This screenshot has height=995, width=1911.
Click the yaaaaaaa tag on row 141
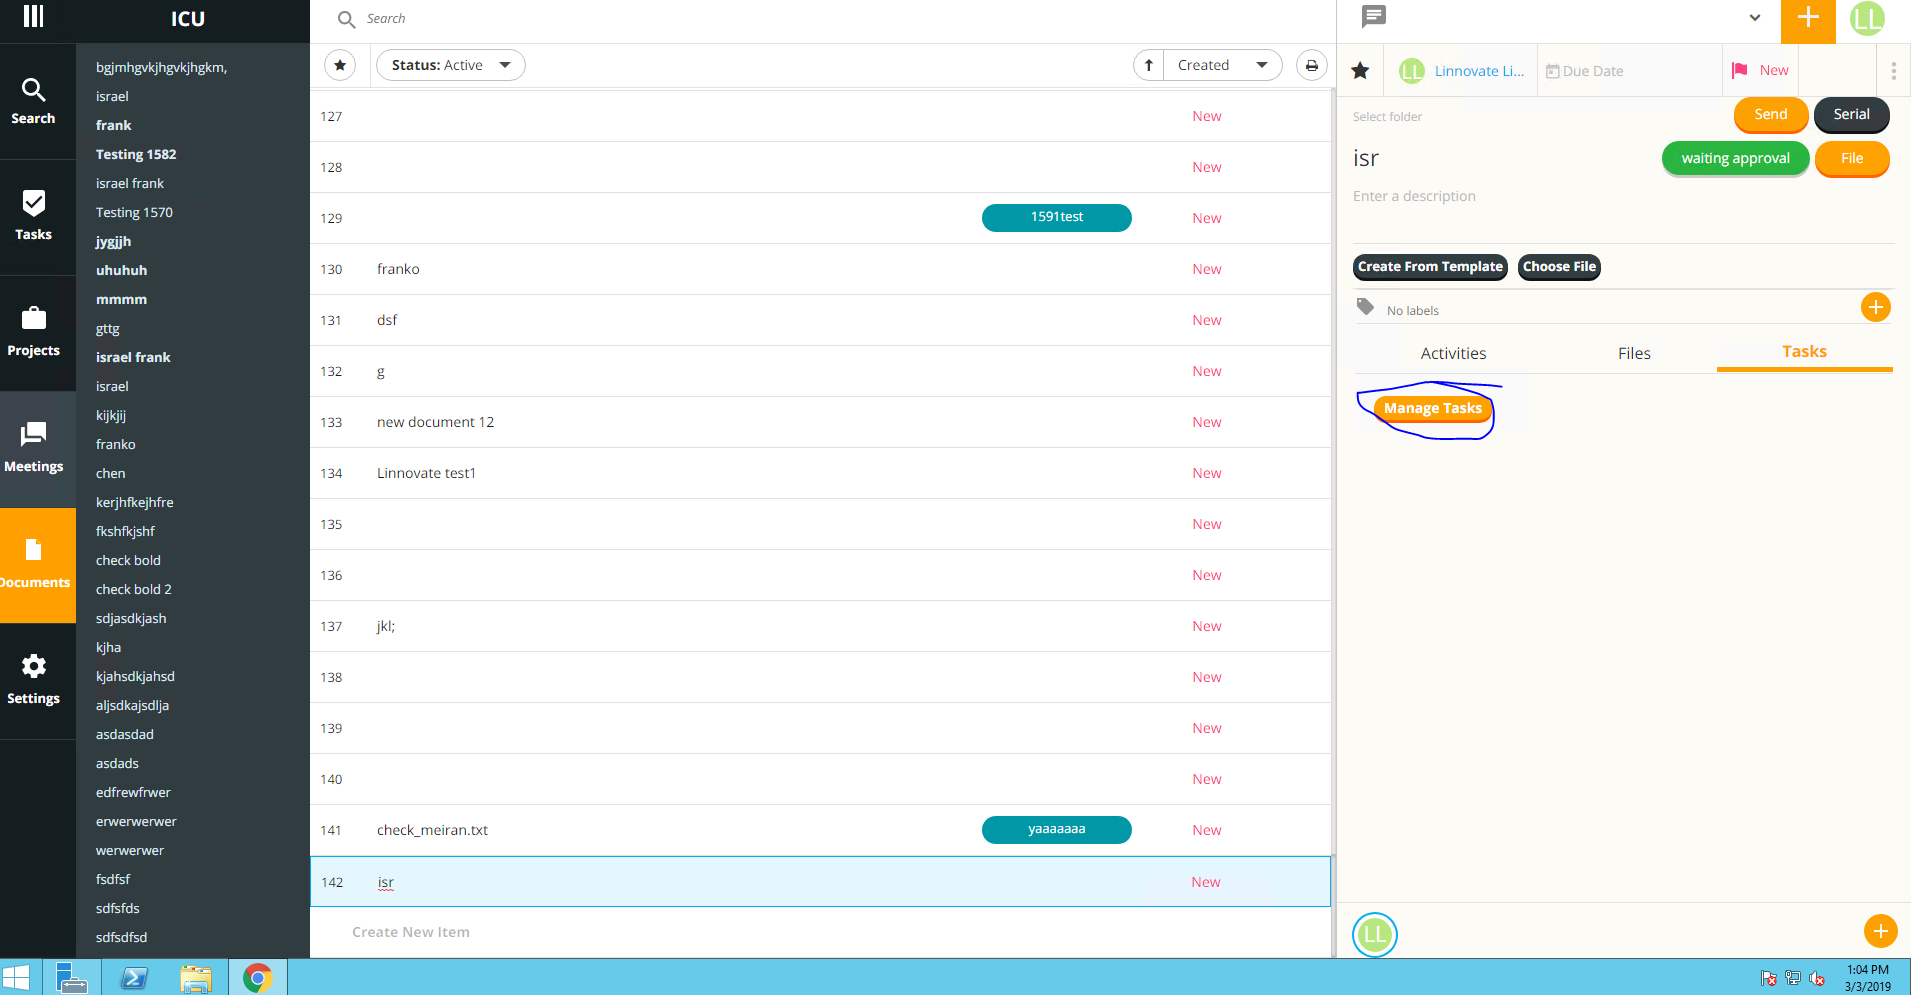coord(1057,829)
